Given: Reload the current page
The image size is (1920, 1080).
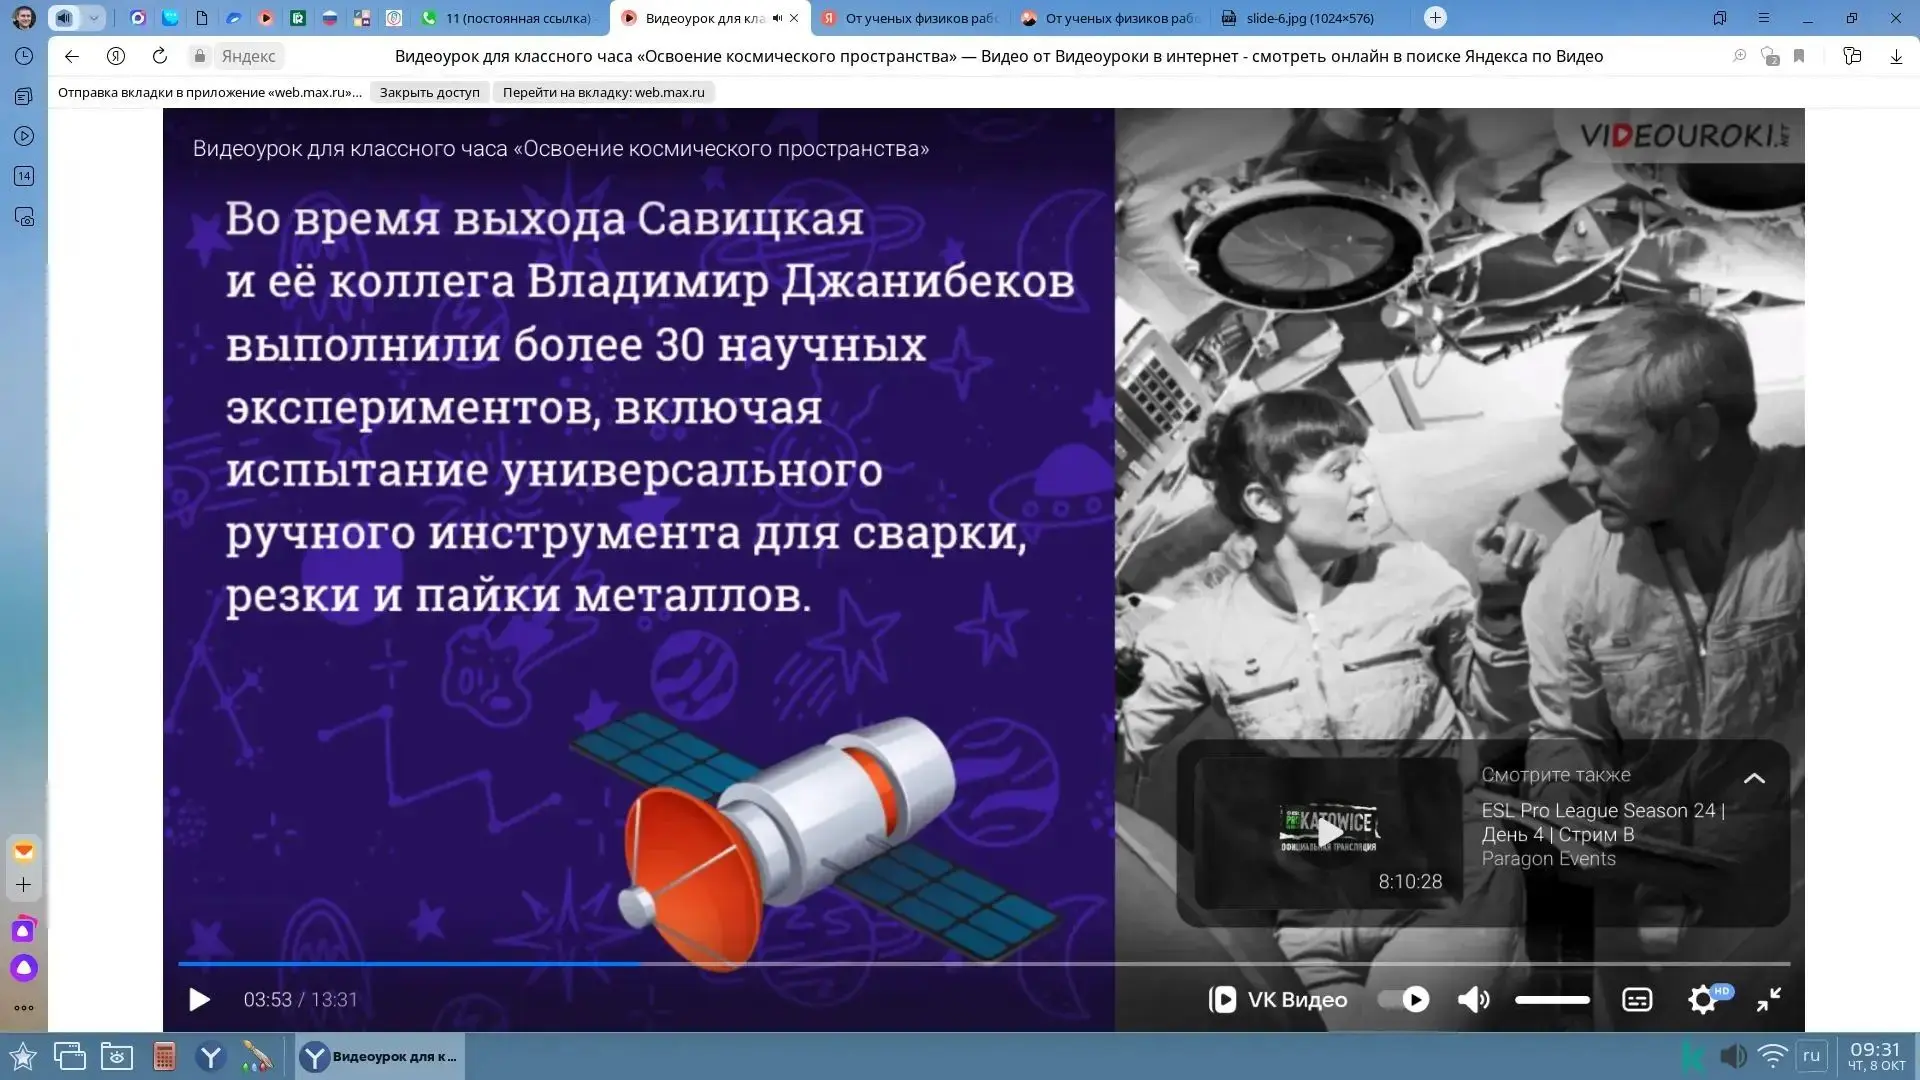Looking at the screenshot, I should point(160,56).
